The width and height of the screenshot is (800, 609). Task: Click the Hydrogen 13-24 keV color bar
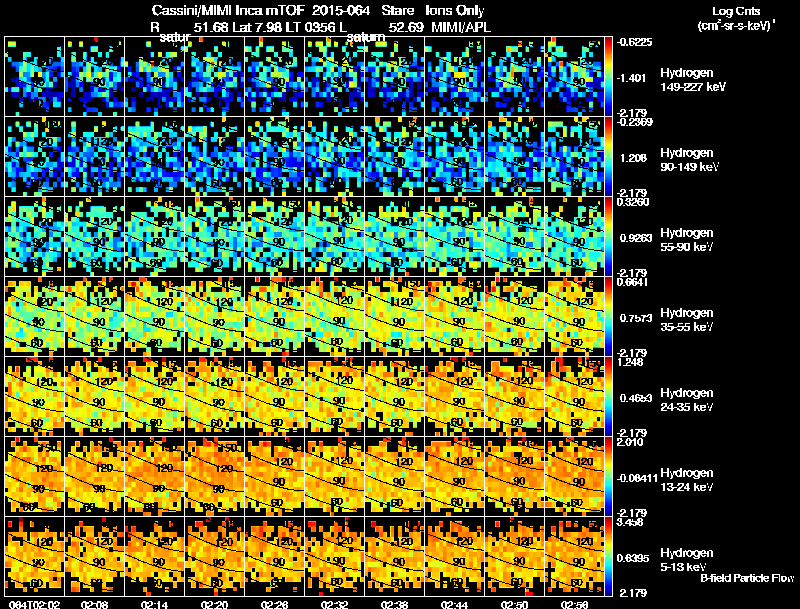609,476
